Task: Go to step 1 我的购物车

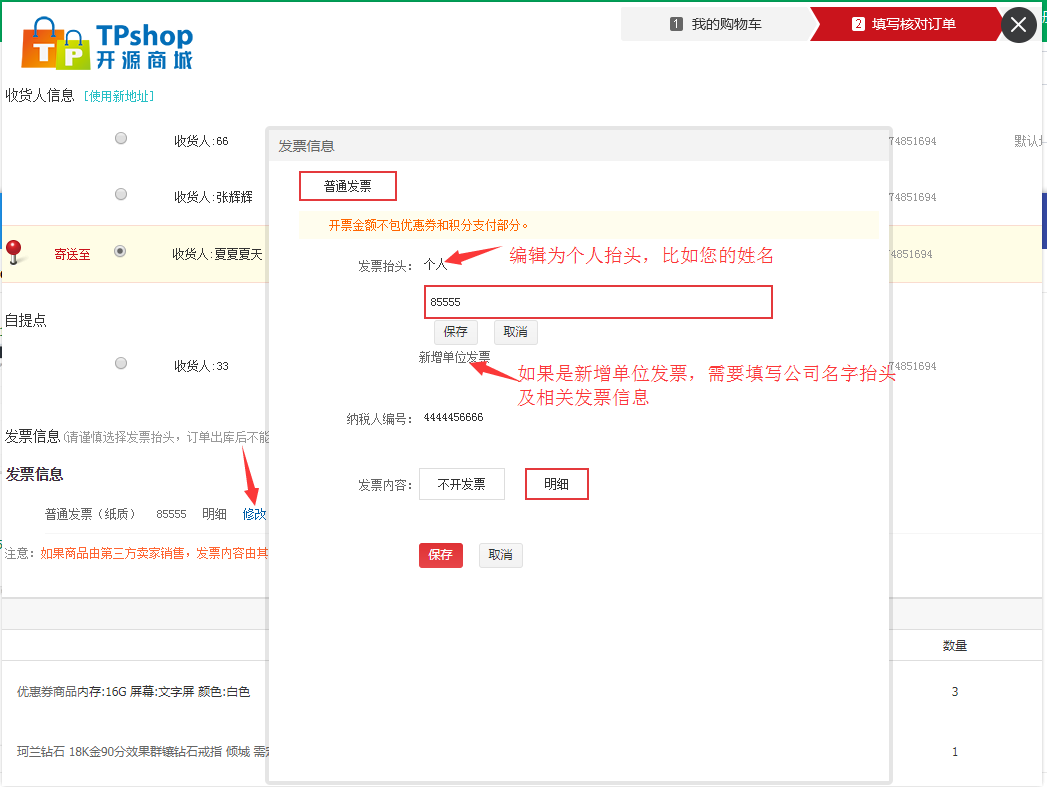Action: [x=716, y=24]
